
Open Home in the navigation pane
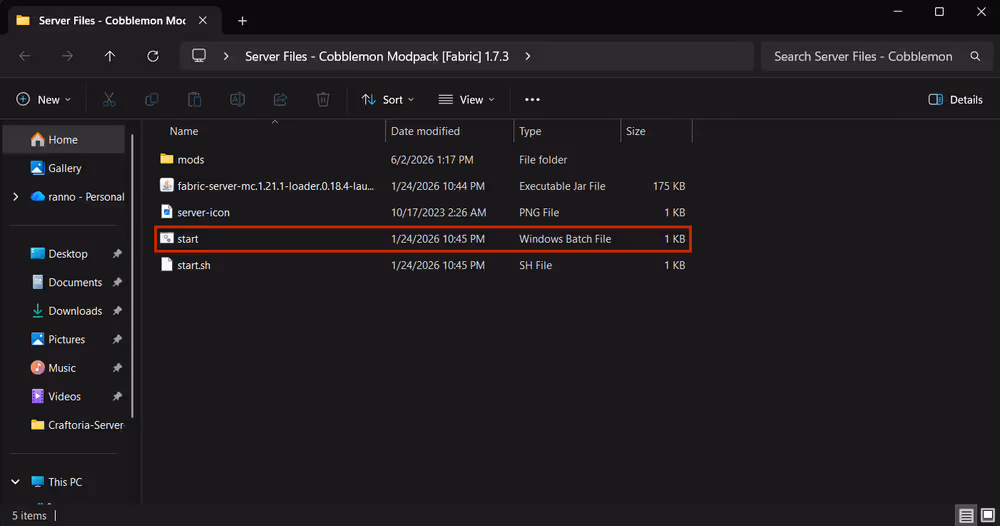point(64,140)
